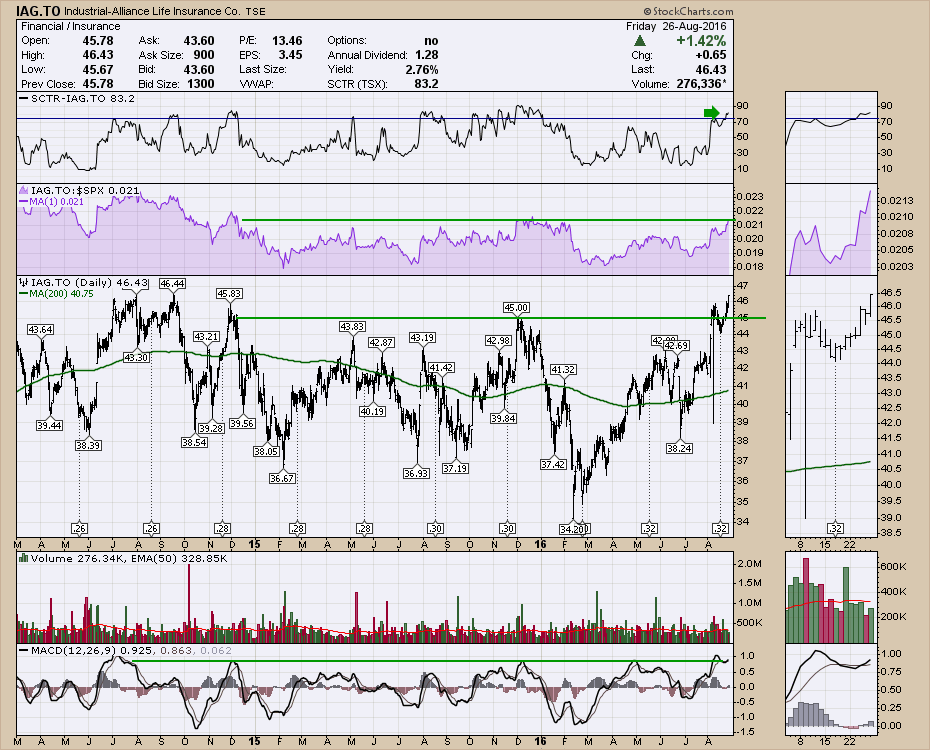Viewport: 930px width, 750px height.
Task: Click the 43.83 peak price label
Action: click(352, 326)
